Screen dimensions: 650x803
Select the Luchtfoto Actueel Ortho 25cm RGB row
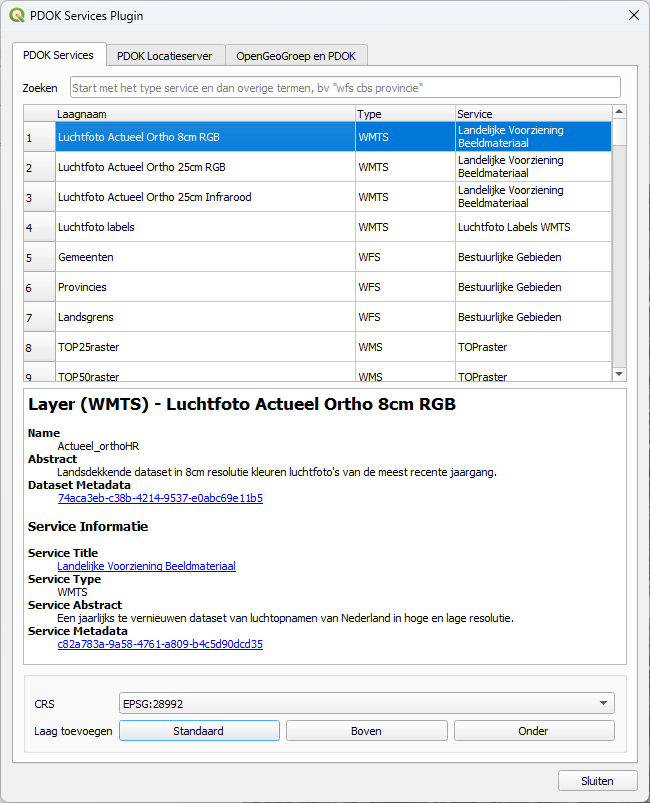(x=204, y=167)
